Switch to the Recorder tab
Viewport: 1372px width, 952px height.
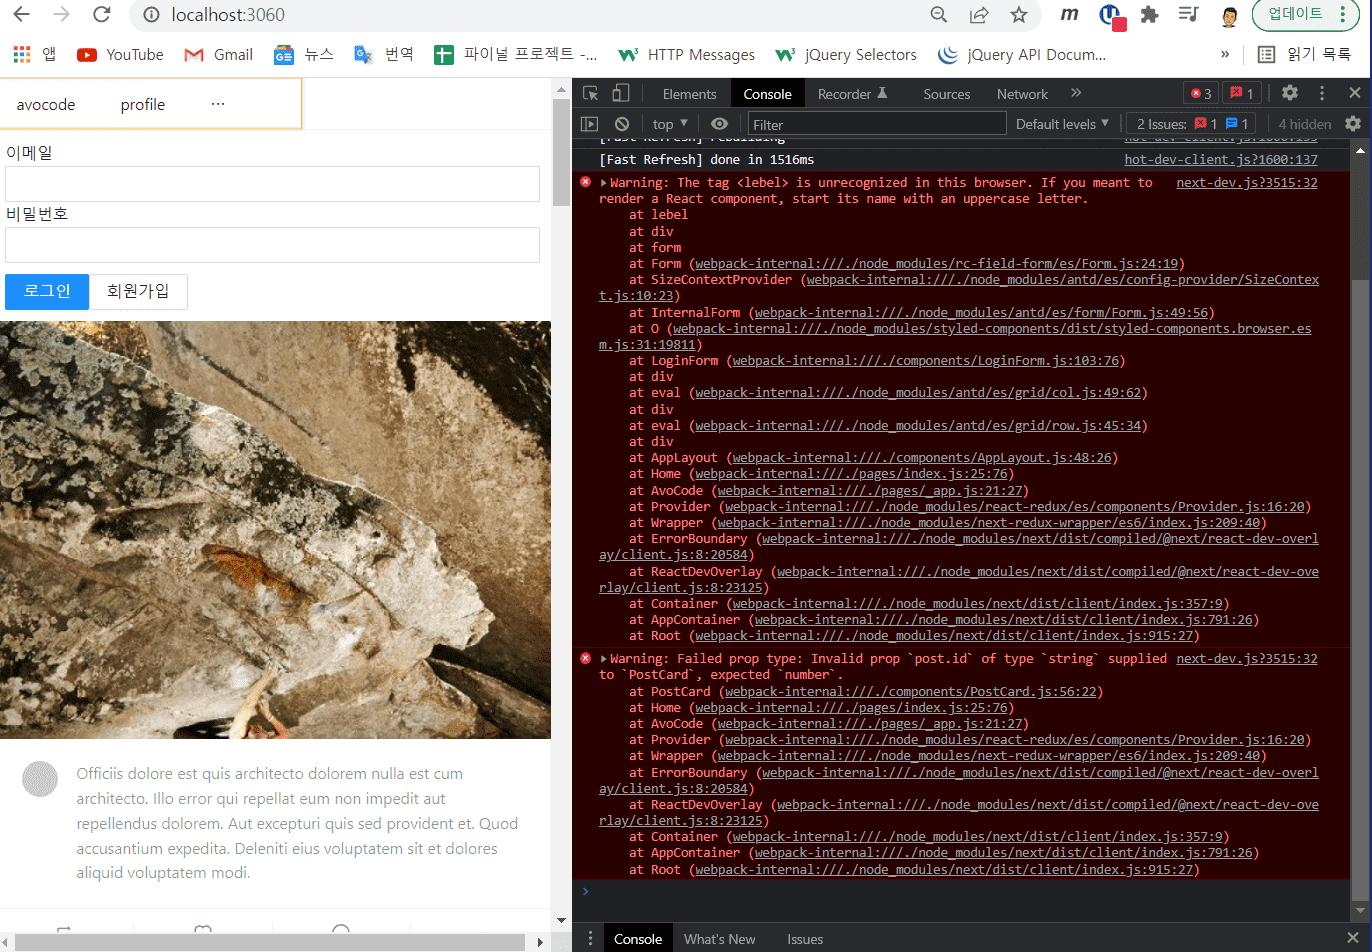coord(852,94)
